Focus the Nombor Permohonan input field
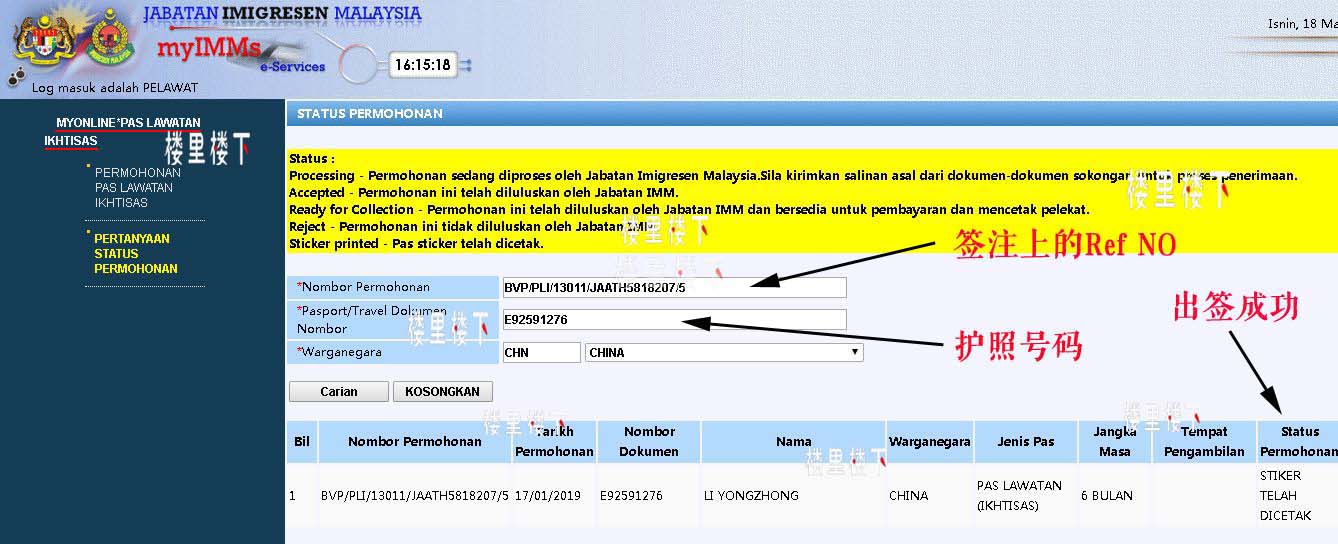Viewport: 1338px width, 544px height. tap(674, 288)
